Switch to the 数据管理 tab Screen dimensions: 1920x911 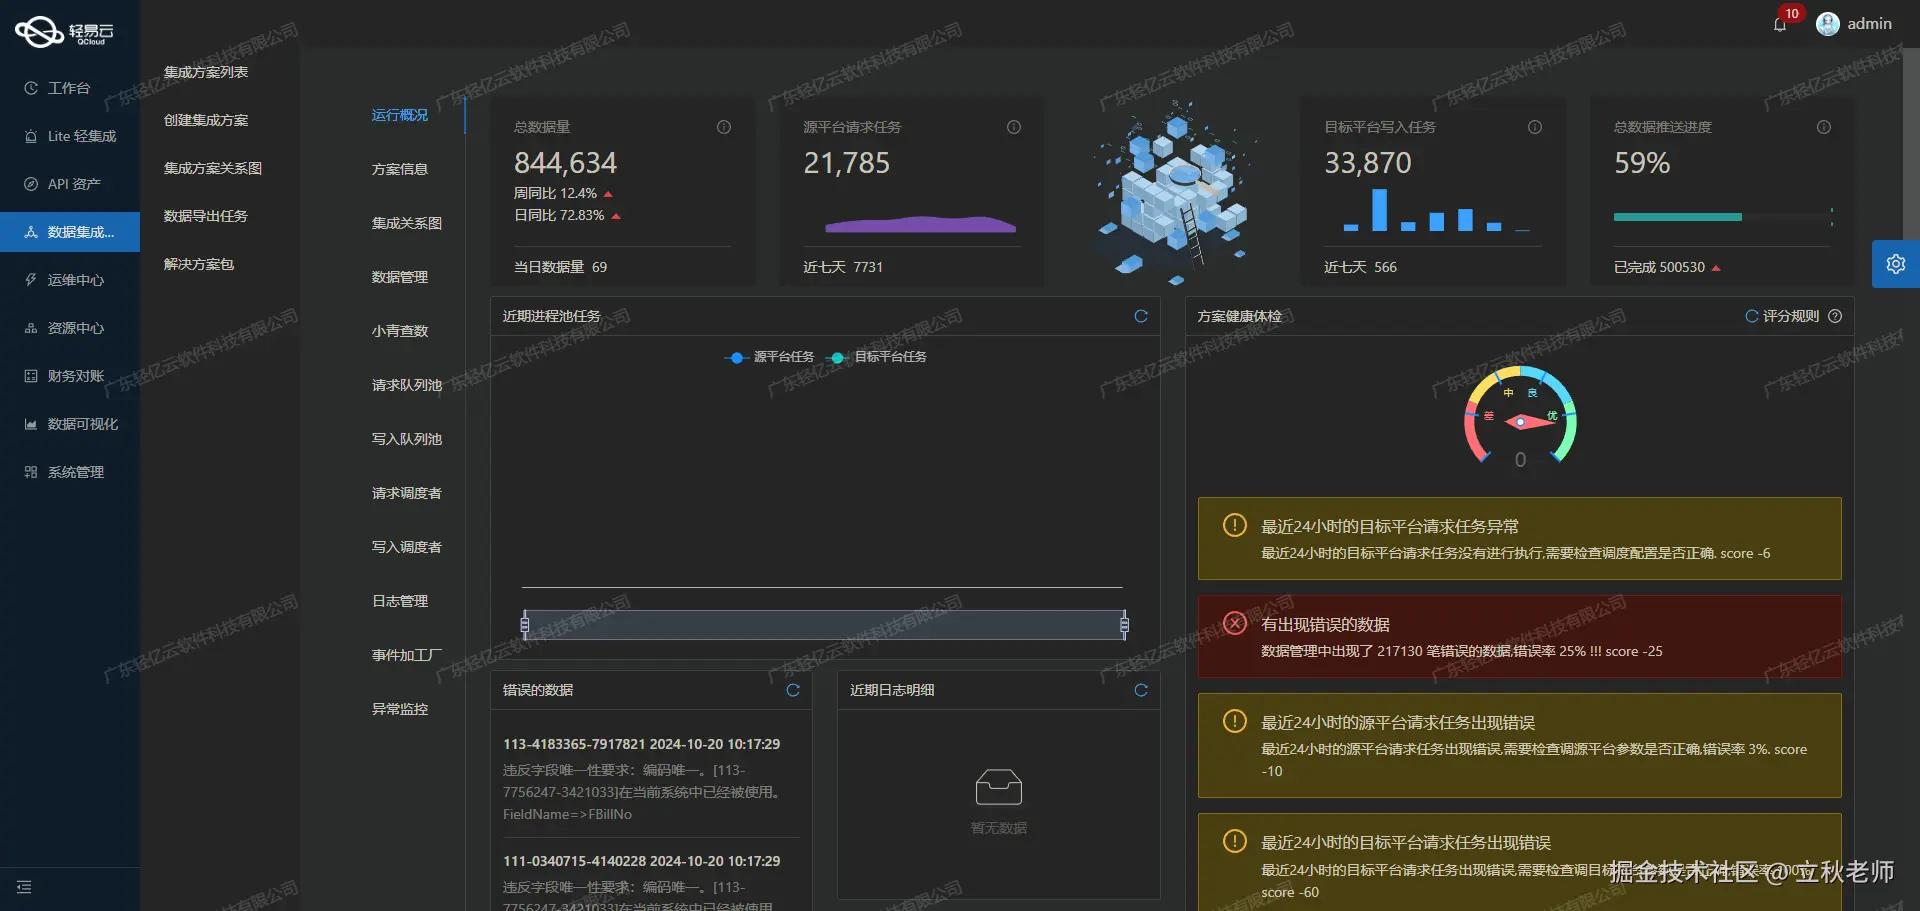pos(400,277)
